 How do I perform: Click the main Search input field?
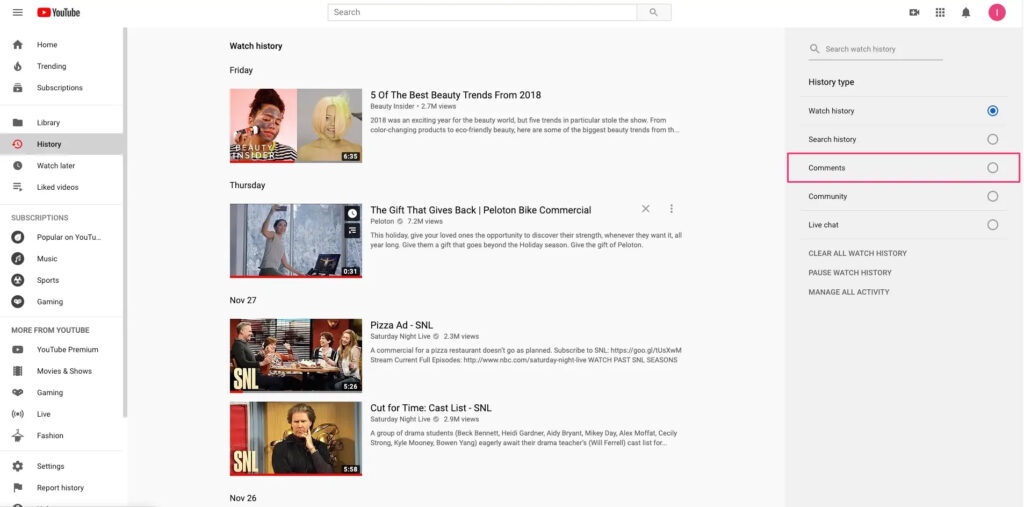click(482, 12)
